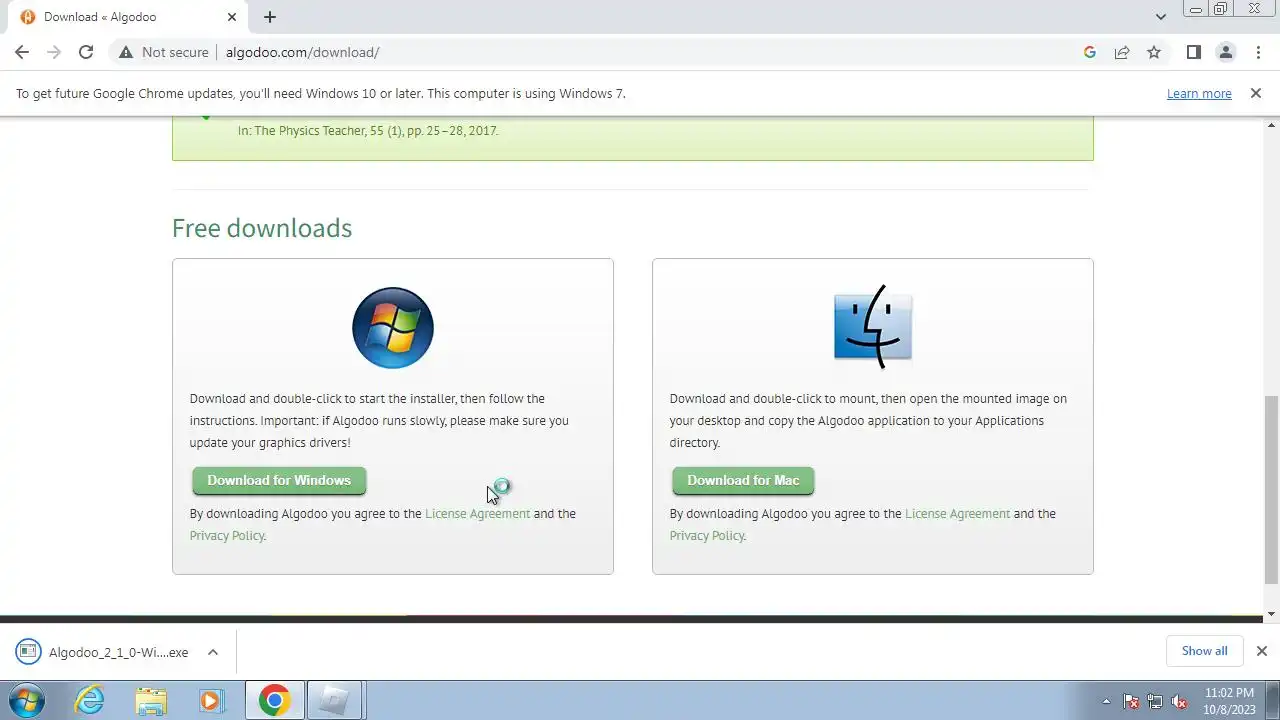Image resolution: width=1280 pixels, height=720 pixels.
Task: Expand the download item options arrow
Action: click(213, 652)
